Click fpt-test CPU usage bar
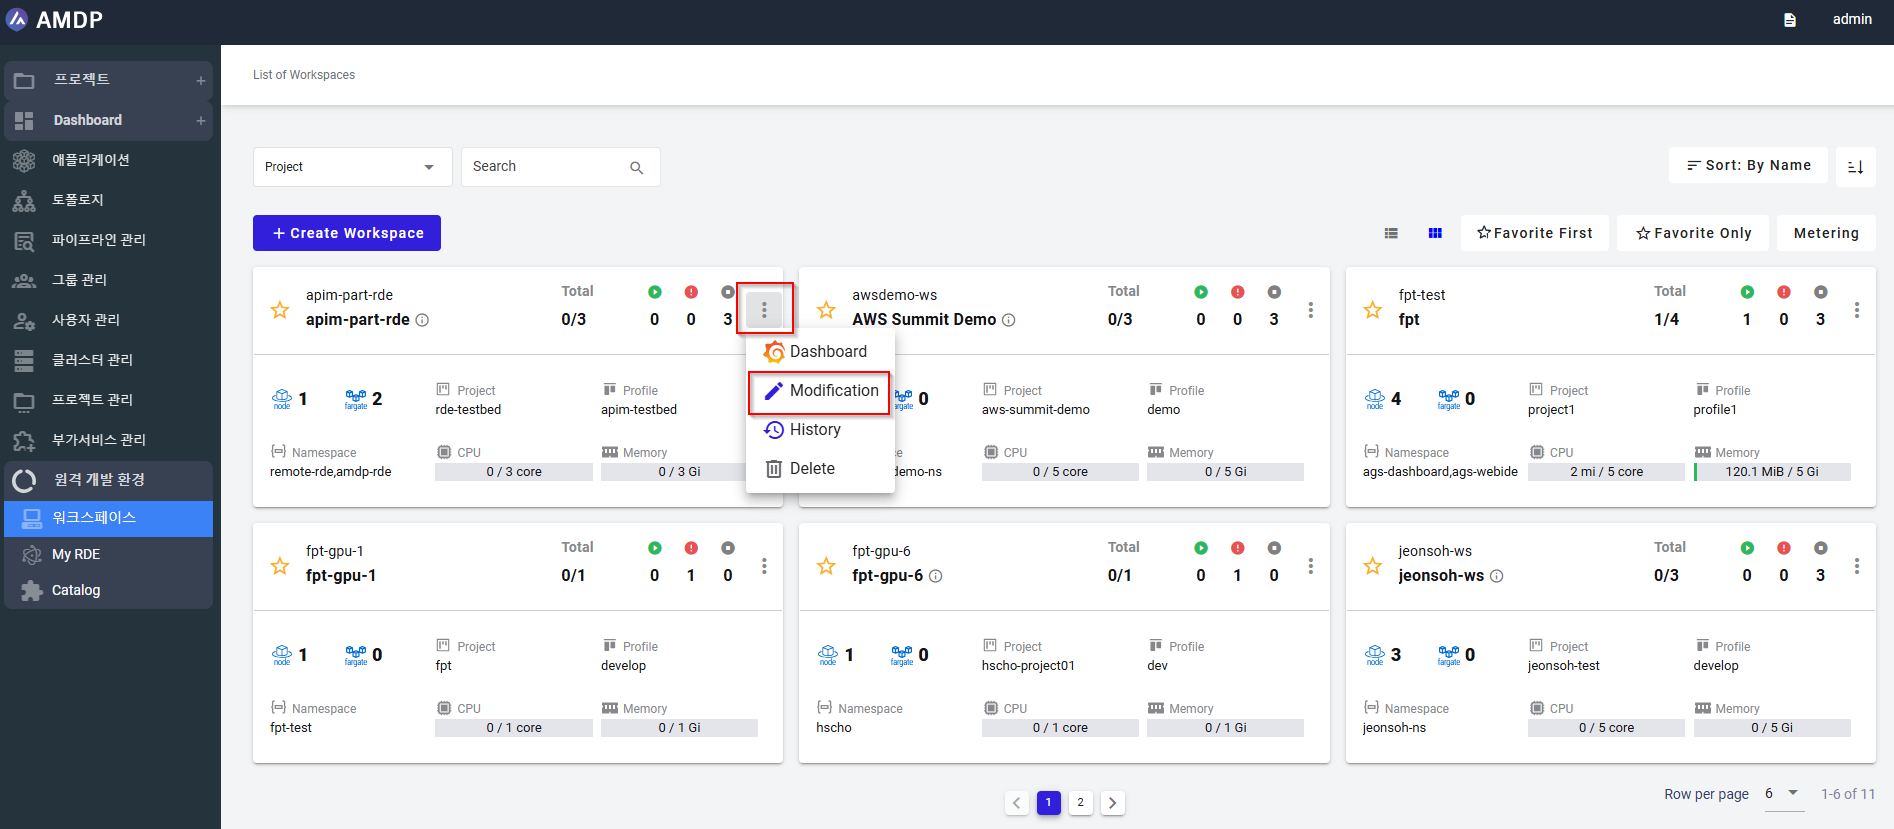Image resolution: width=1894 pixels, height=829 pixels. point(1606,472)
